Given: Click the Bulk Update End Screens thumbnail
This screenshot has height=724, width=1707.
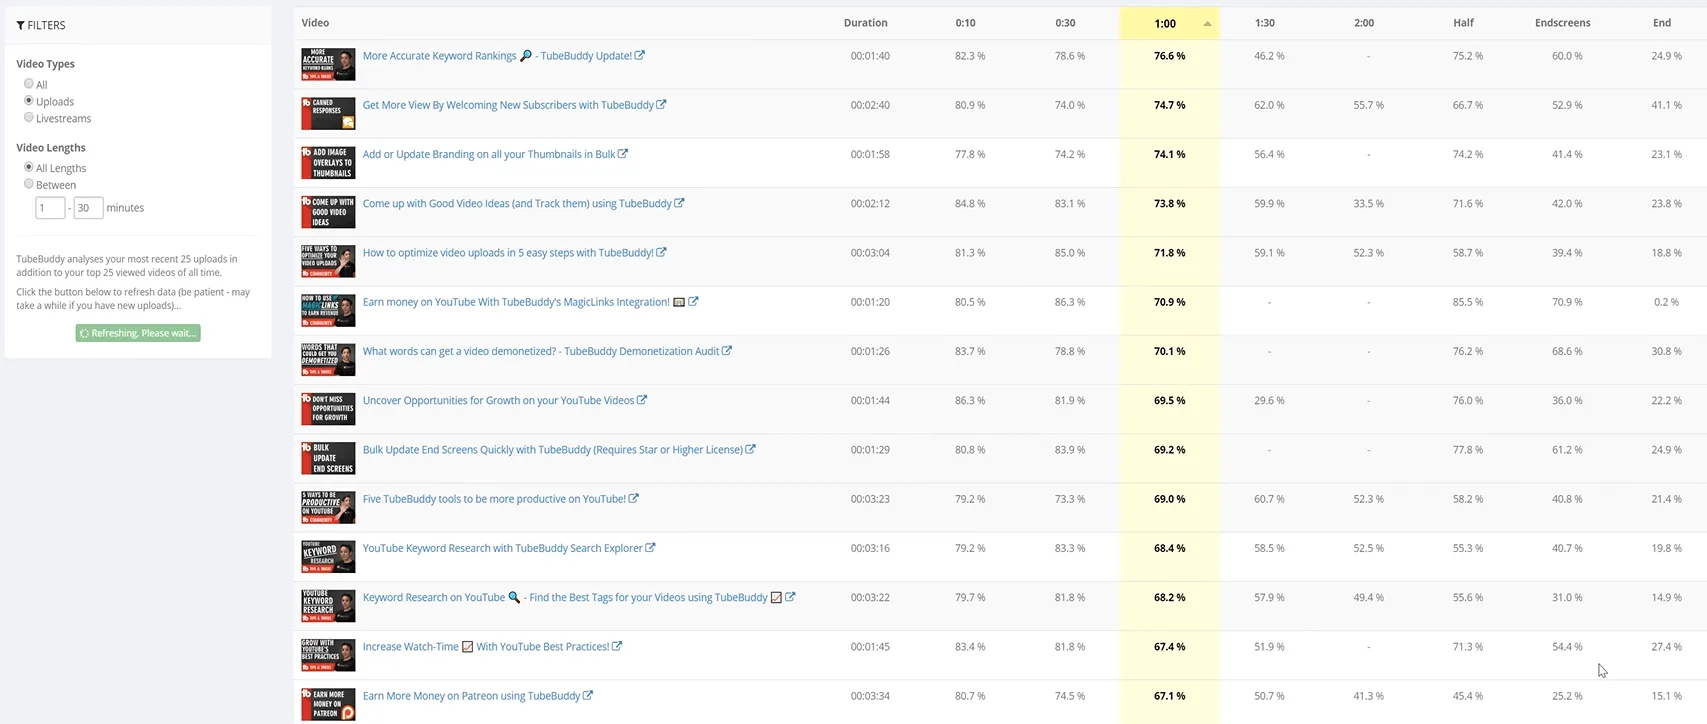Looking at the screenshot, I should tap(328, 458).
